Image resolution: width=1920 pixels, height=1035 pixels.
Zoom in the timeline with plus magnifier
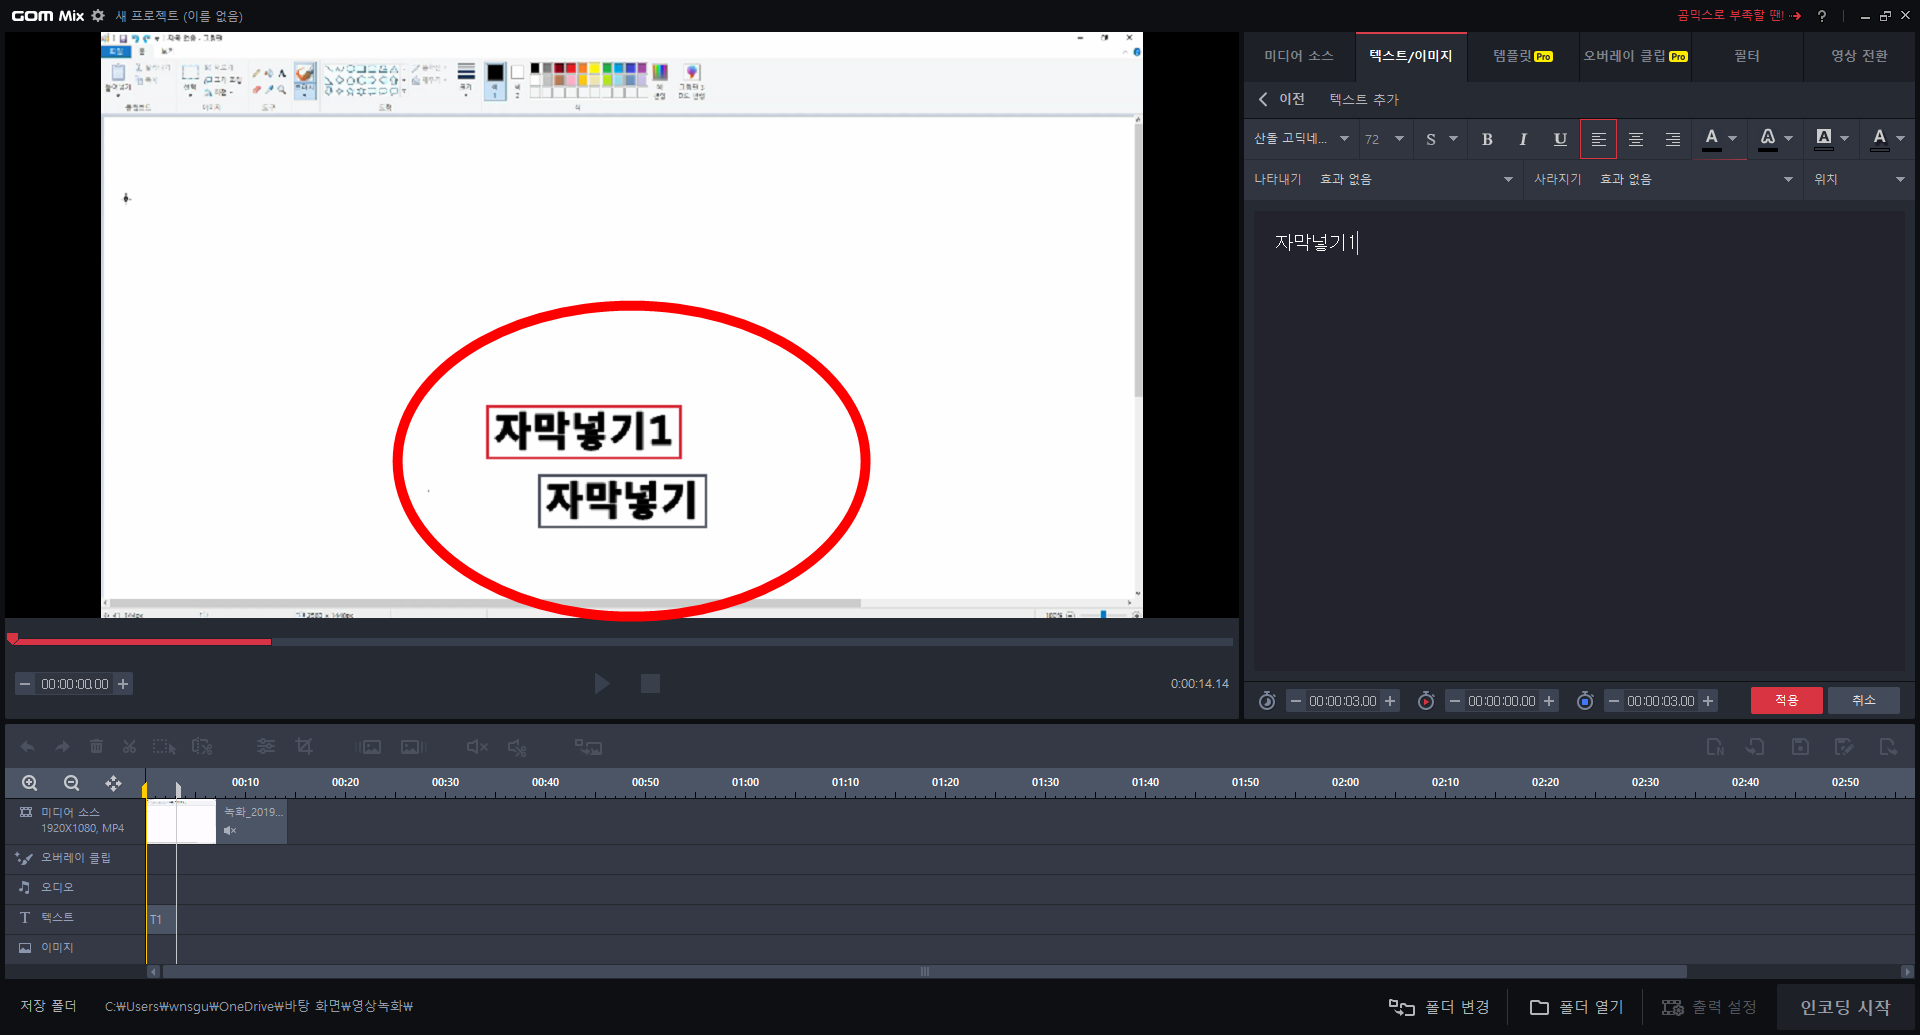(30, 783)
